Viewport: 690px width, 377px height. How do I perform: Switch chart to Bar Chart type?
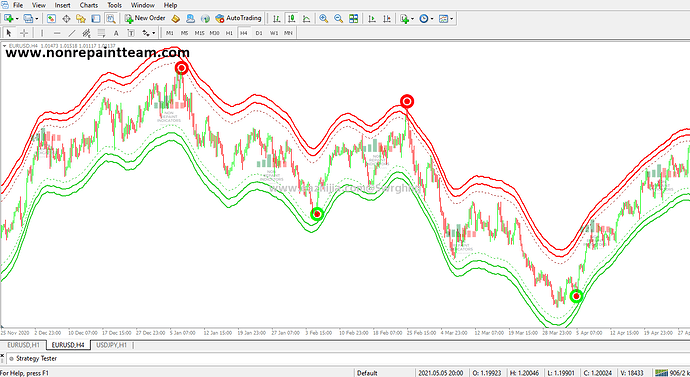click(x=276, y=18)
